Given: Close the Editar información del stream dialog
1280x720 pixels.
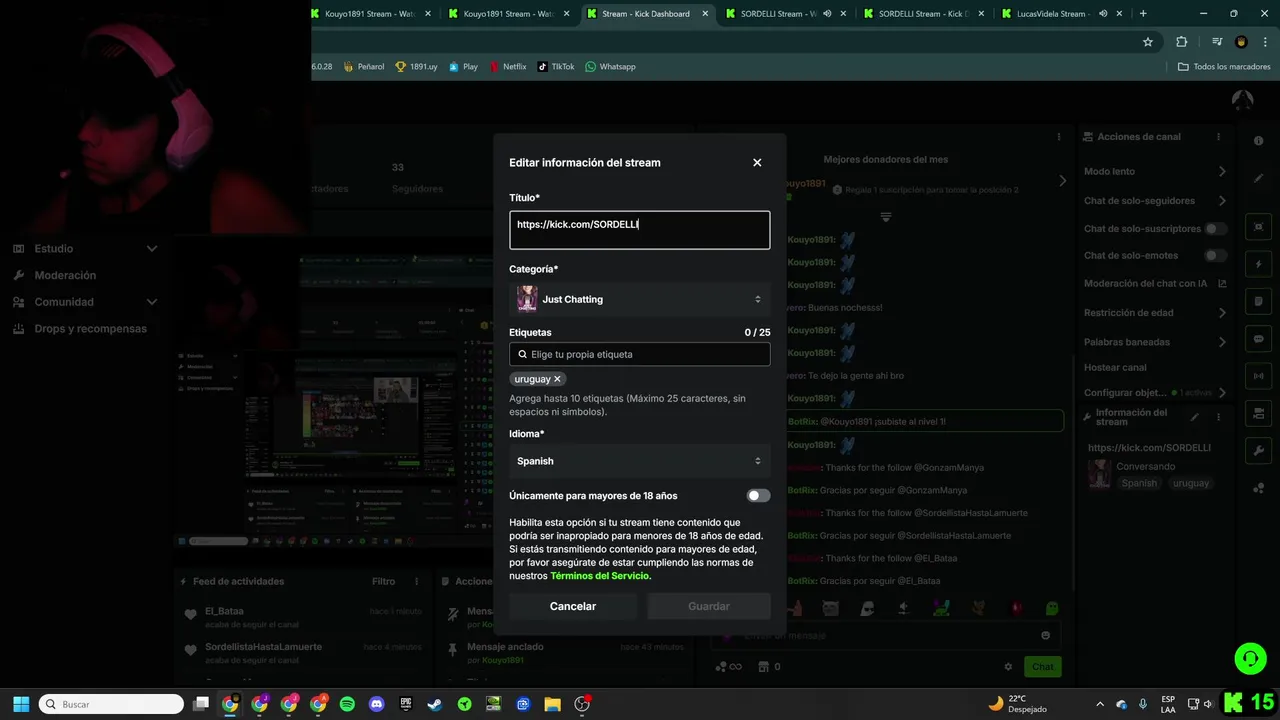Looking at the screenshot, I should [x=757, y=162].
